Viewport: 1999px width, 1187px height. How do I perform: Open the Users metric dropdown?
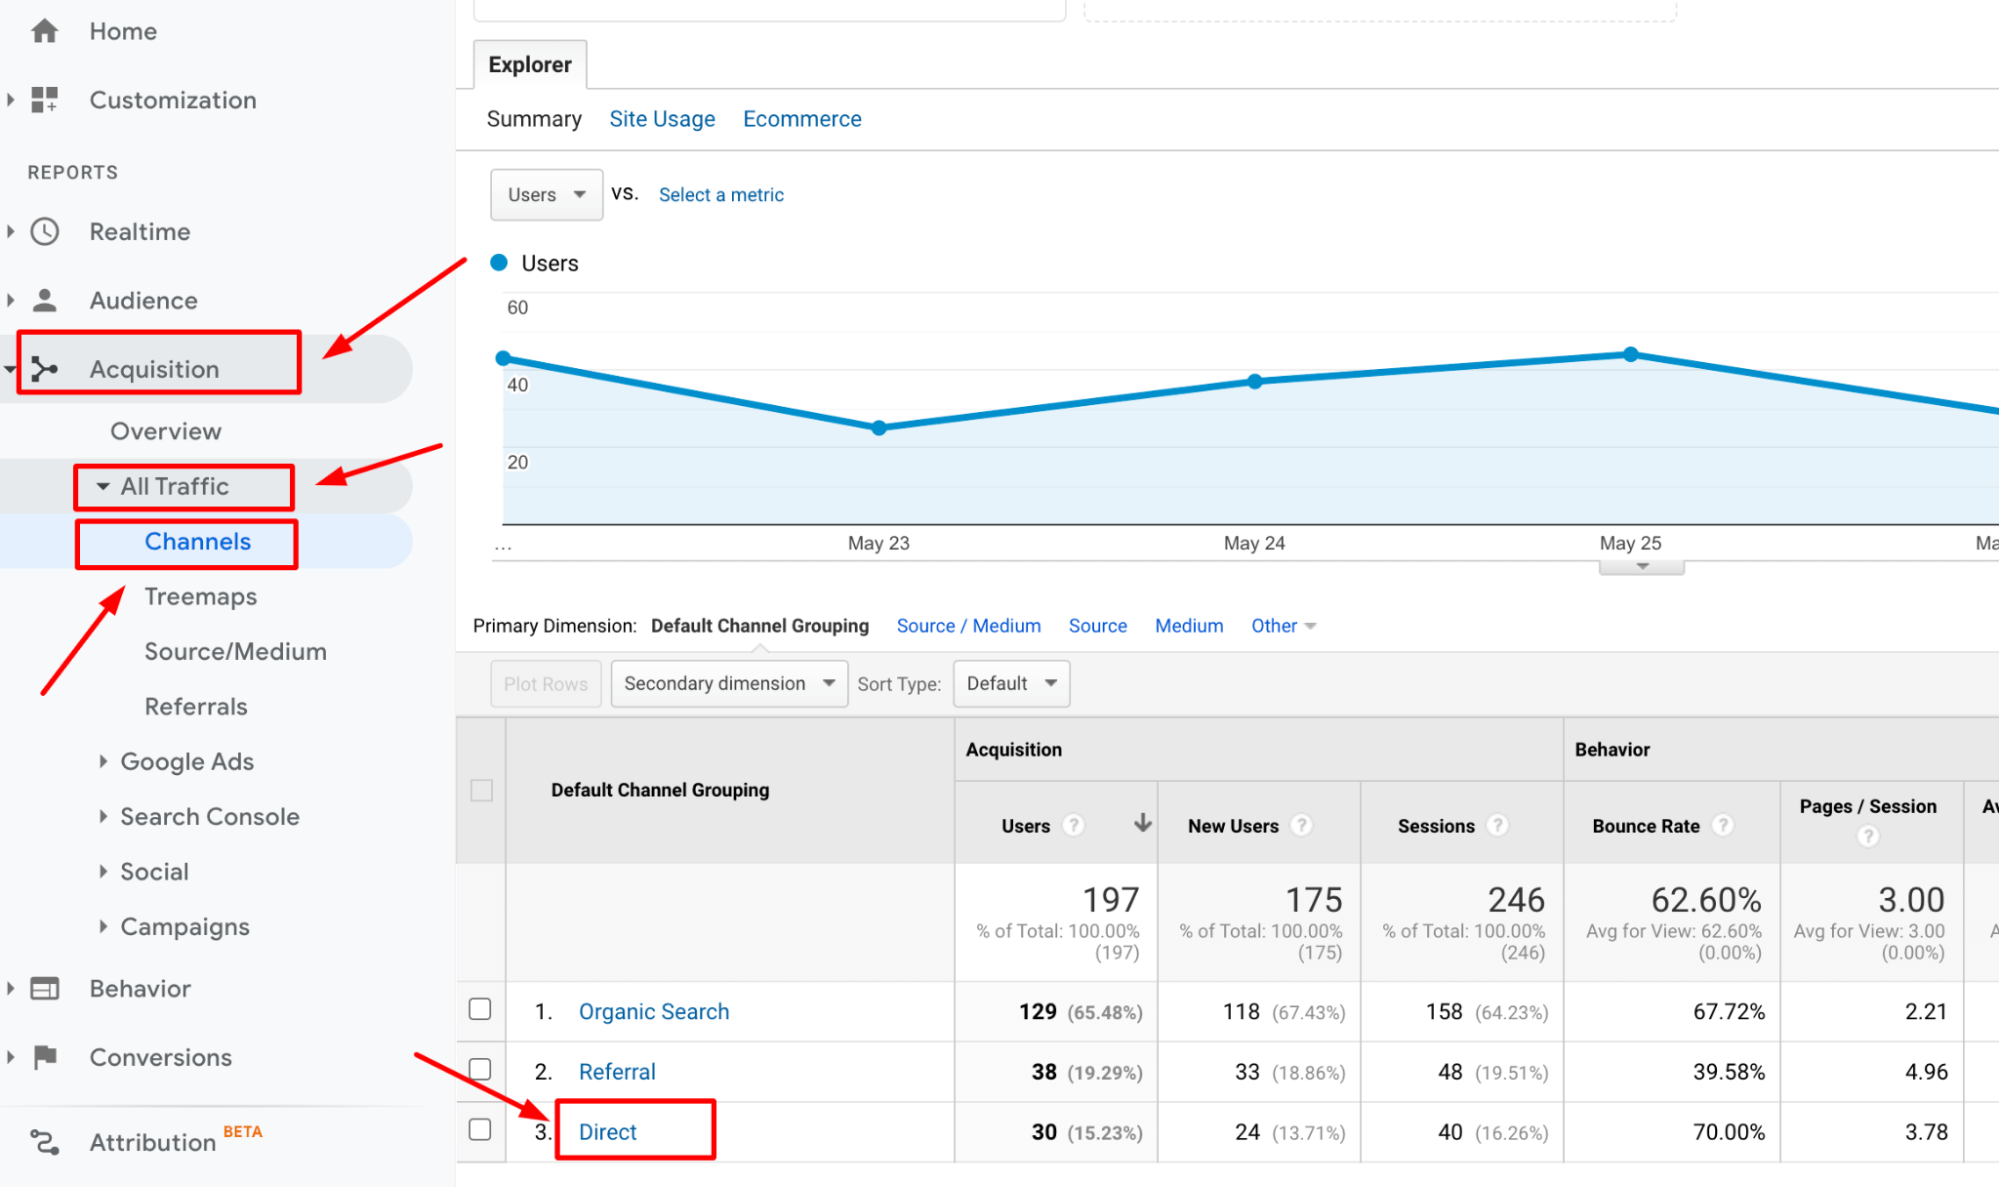coord(546,195)
